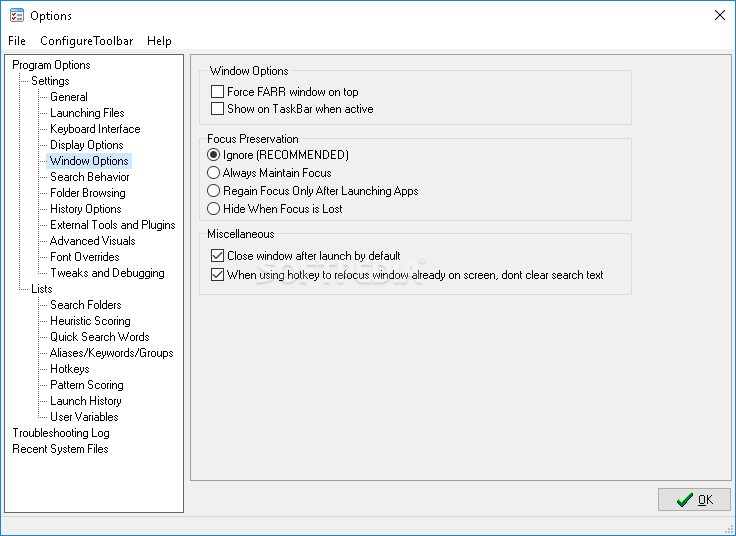Open Folder Browsing settings
This screenshot has height=536, width=736.
(88, 192)
